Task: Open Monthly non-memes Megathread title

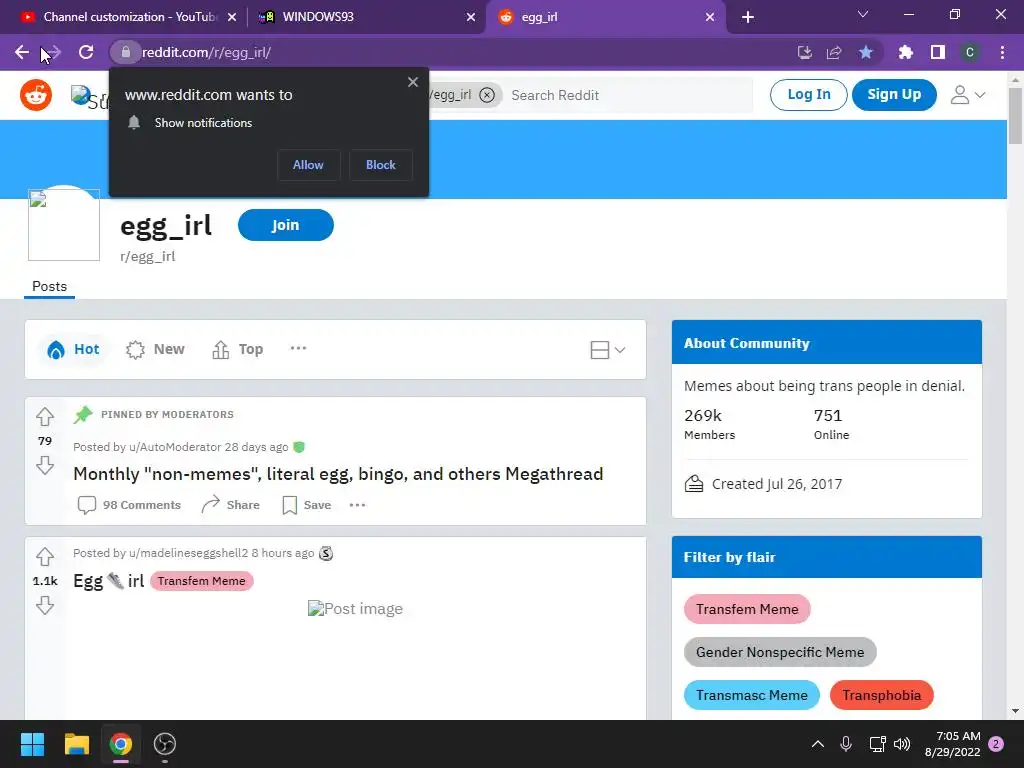Action: pos(338,474)
